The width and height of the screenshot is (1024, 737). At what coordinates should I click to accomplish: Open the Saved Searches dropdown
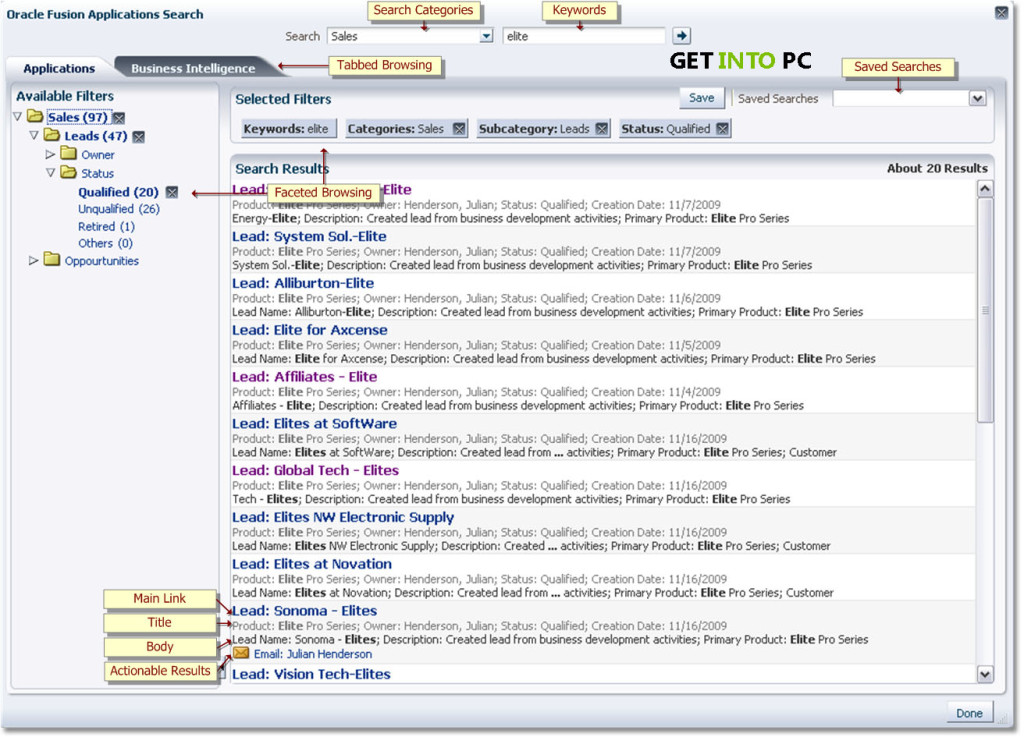977,99
